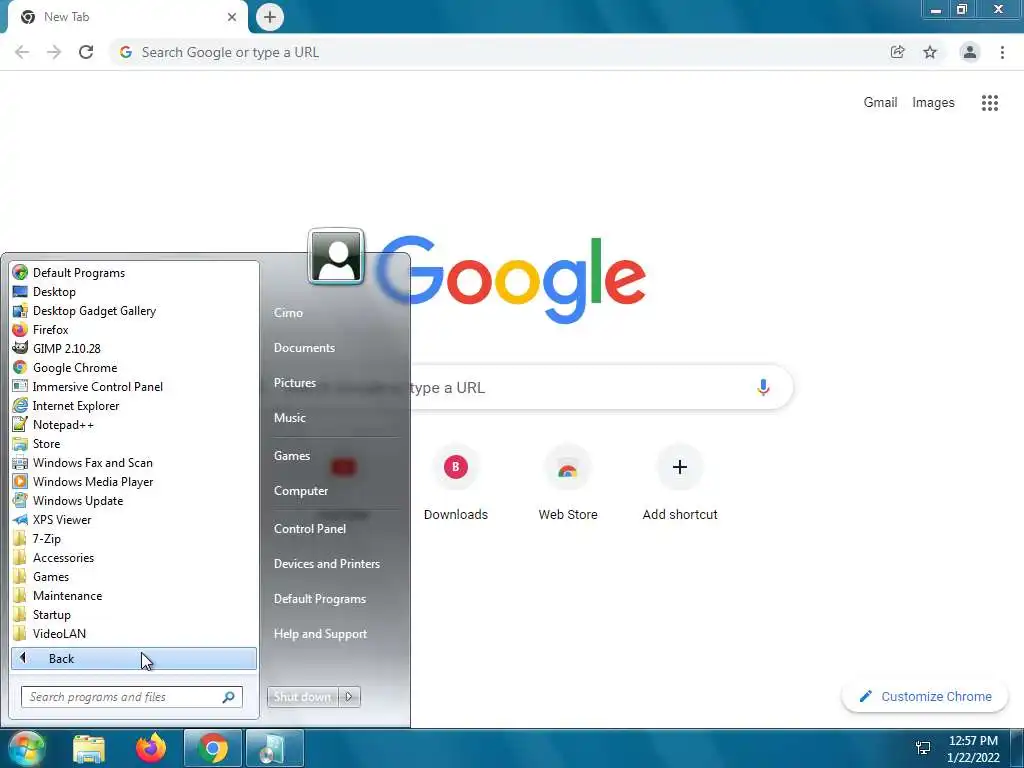
Task: Click the user account picture in Start menu
Action: [336, 257]
